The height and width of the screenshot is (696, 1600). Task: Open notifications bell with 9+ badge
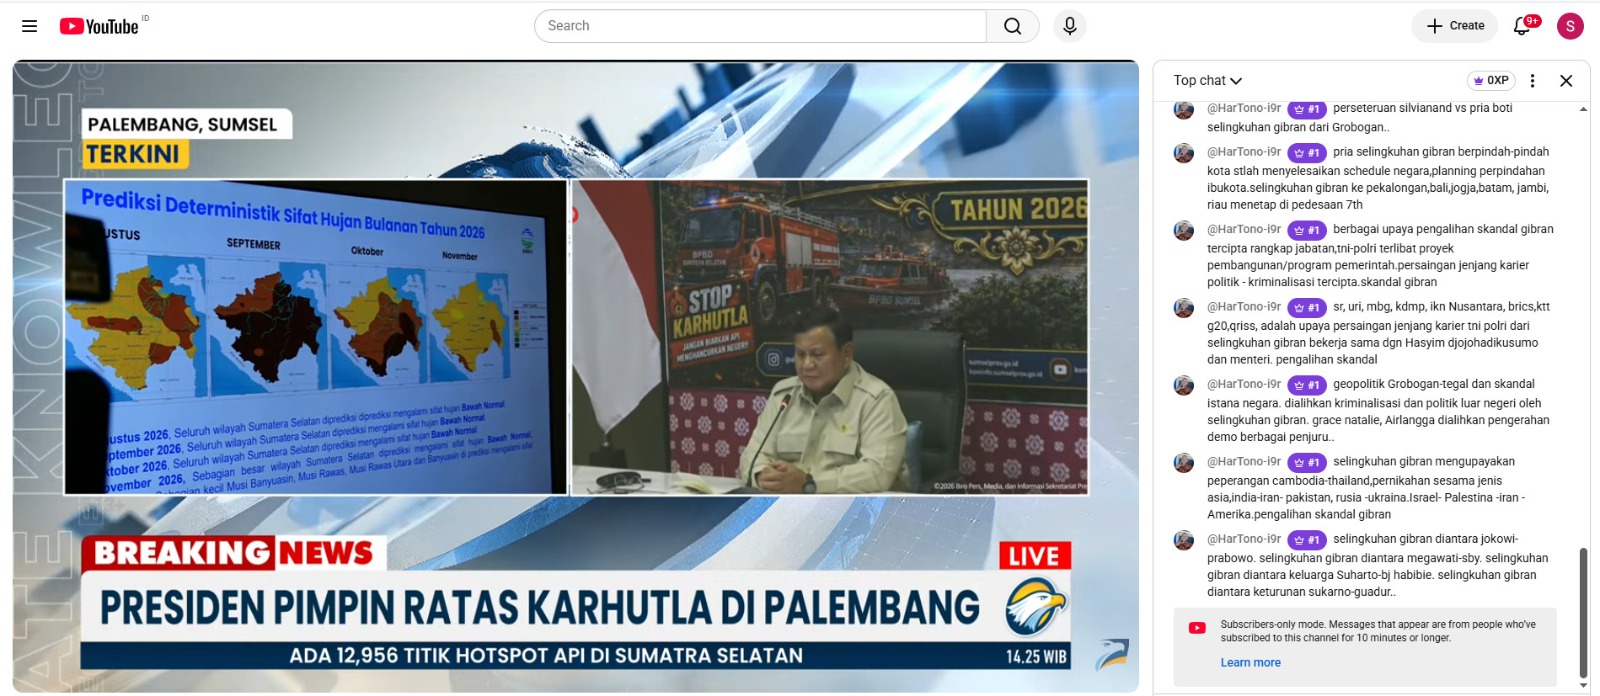click(x=1523, y=26)
